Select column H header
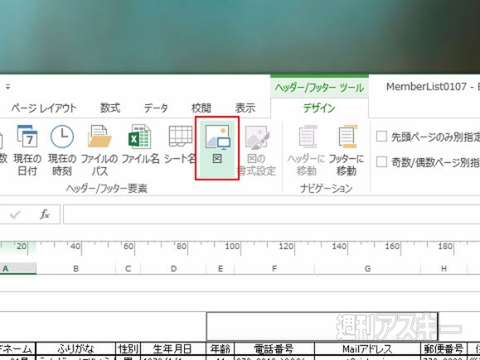480x360 pixels. tap(444, 268)
